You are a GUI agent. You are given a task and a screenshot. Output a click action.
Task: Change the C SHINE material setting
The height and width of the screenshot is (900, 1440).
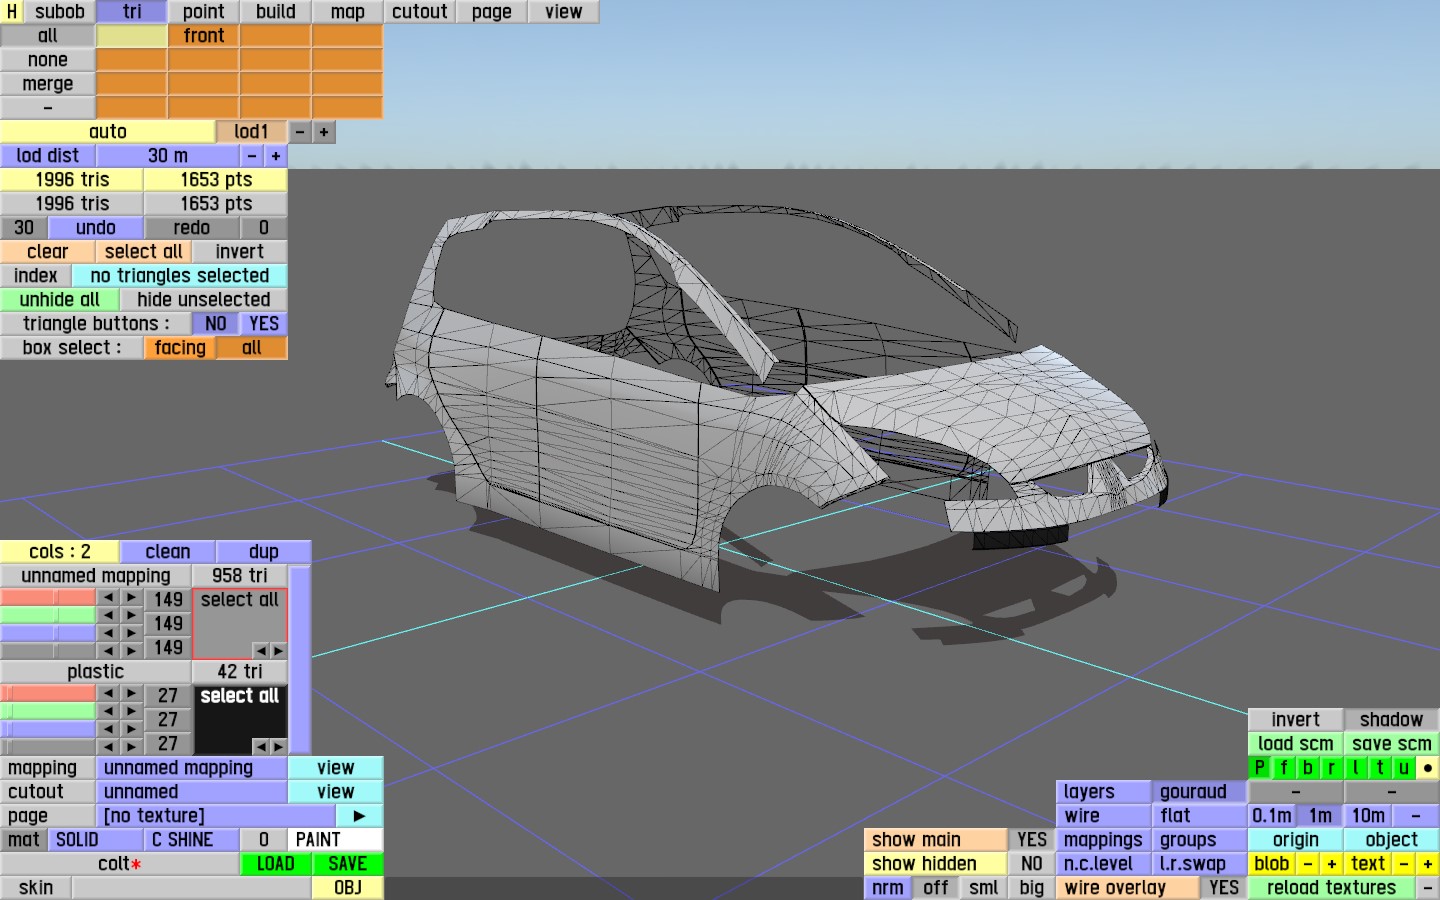coord(192,840)
